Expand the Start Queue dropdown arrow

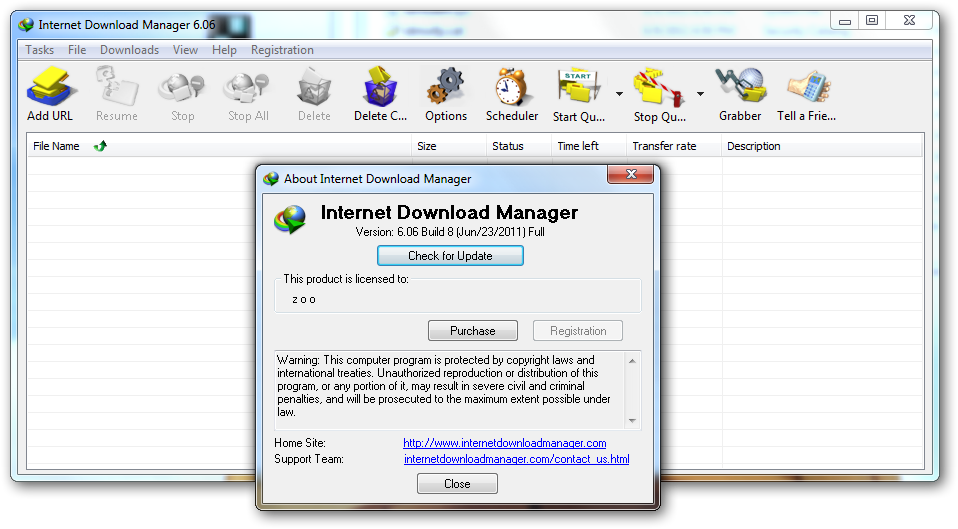619,94
